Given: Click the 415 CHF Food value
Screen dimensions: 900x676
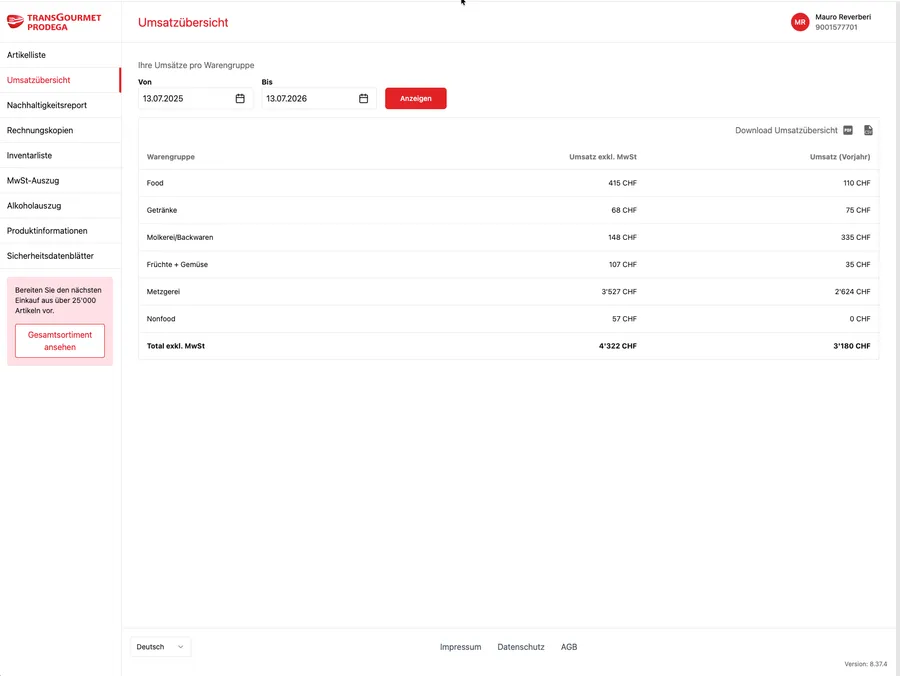Looking at the screenshot, I should 622,183.
